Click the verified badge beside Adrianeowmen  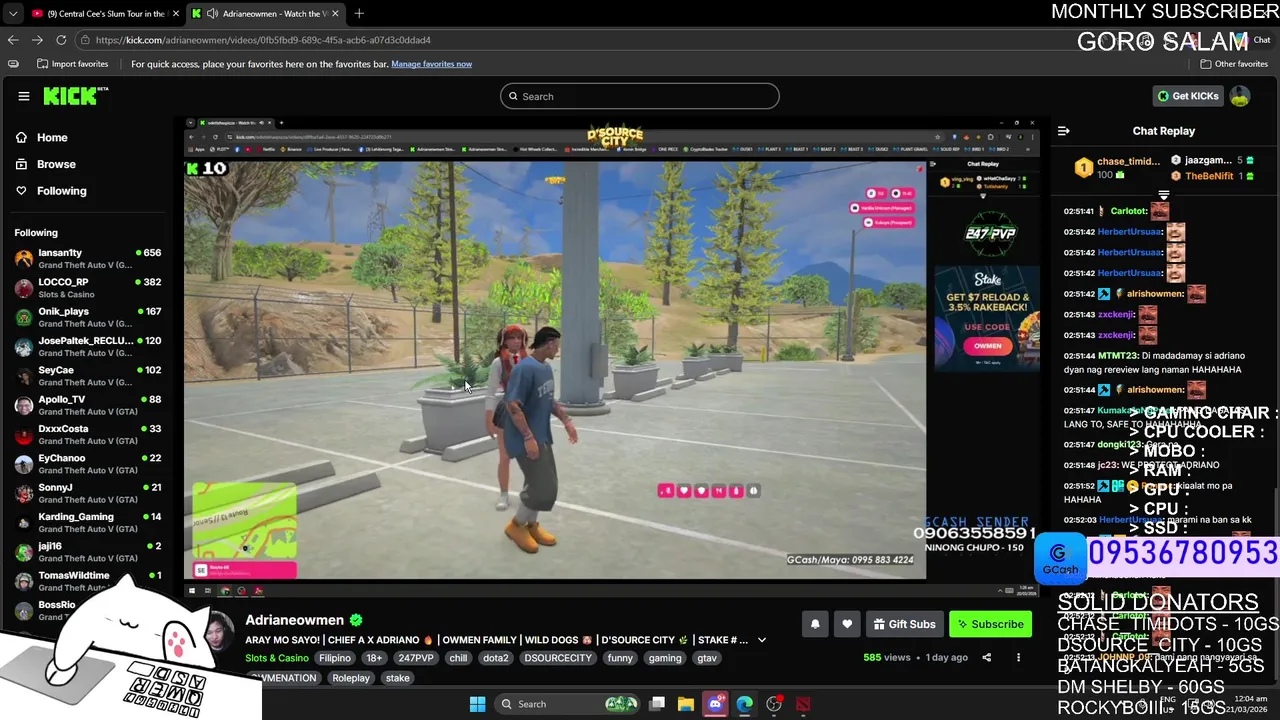tap(355, 620)
